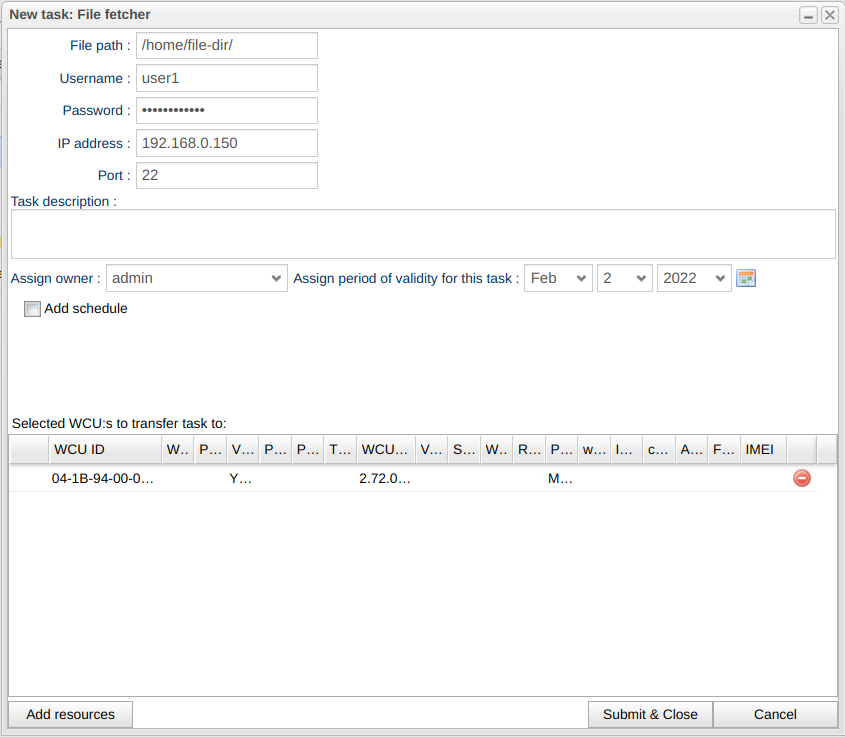Open the calendar date picker icon
This screenshot has width=845, height=737.
745,278
